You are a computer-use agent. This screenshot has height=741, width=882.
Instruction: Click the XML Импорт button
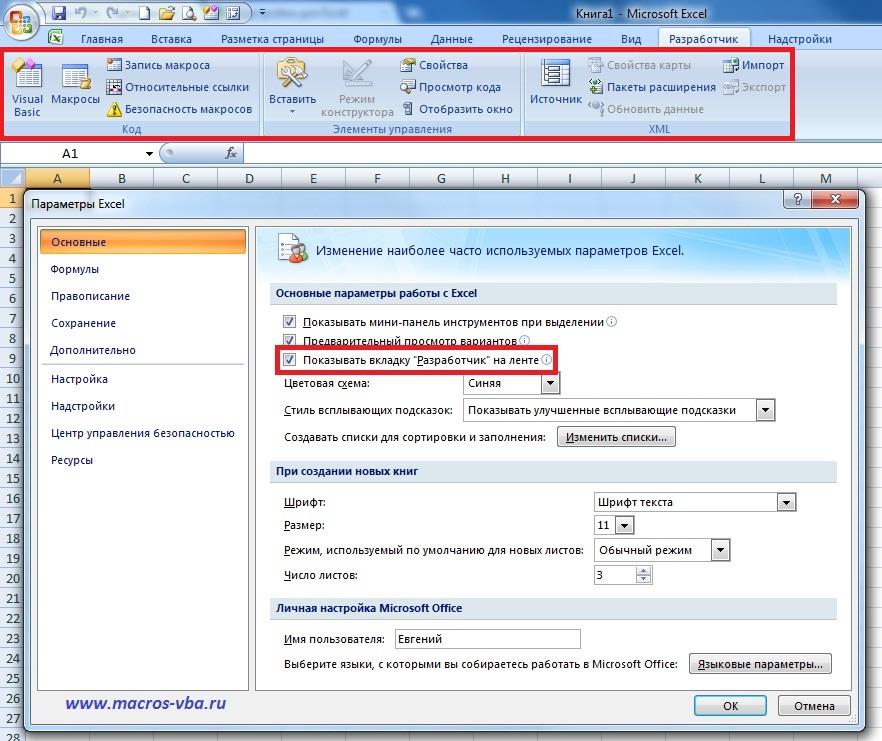click(753, 65)
